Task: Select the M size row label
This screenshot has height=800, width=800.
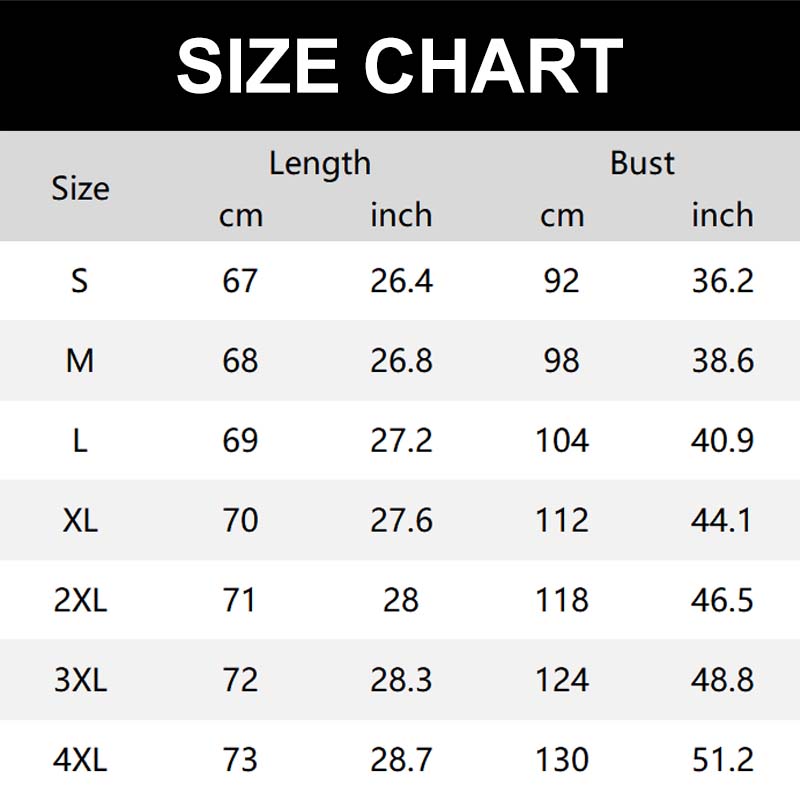Action: [80, 361]
